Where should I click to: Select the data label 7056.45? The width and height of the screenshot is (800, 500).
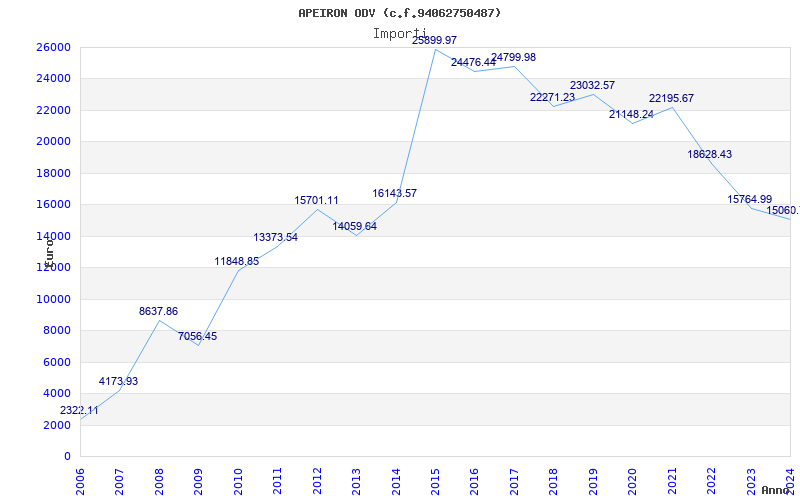[x=197, y=336]
